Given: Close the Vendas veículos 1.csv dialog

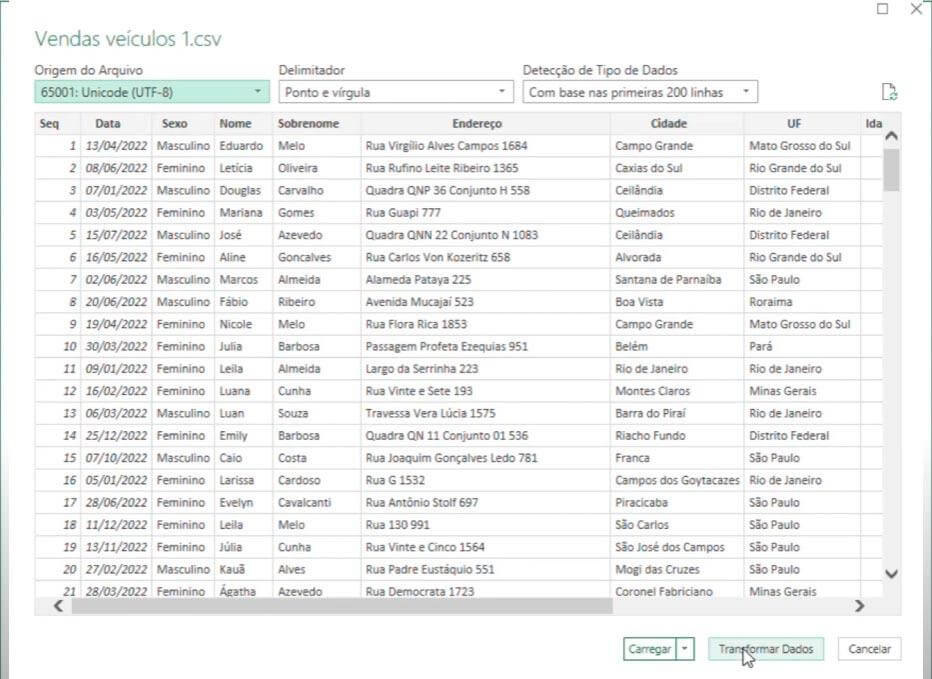Looking at the screenshot, I should (x=916, y=9).
